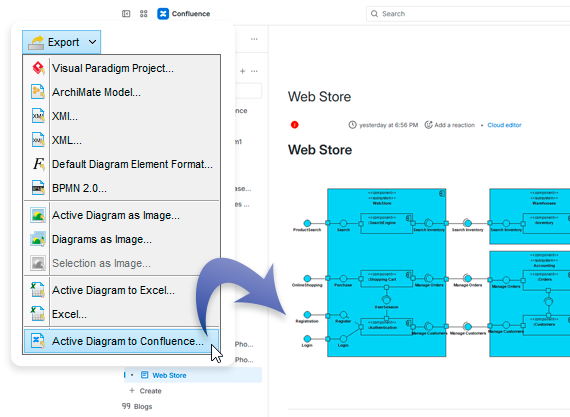570x417 pixels.
Task: Click the Visual Paradigm Project export icon
Action: pyautogui.click(x=38, y=68)
